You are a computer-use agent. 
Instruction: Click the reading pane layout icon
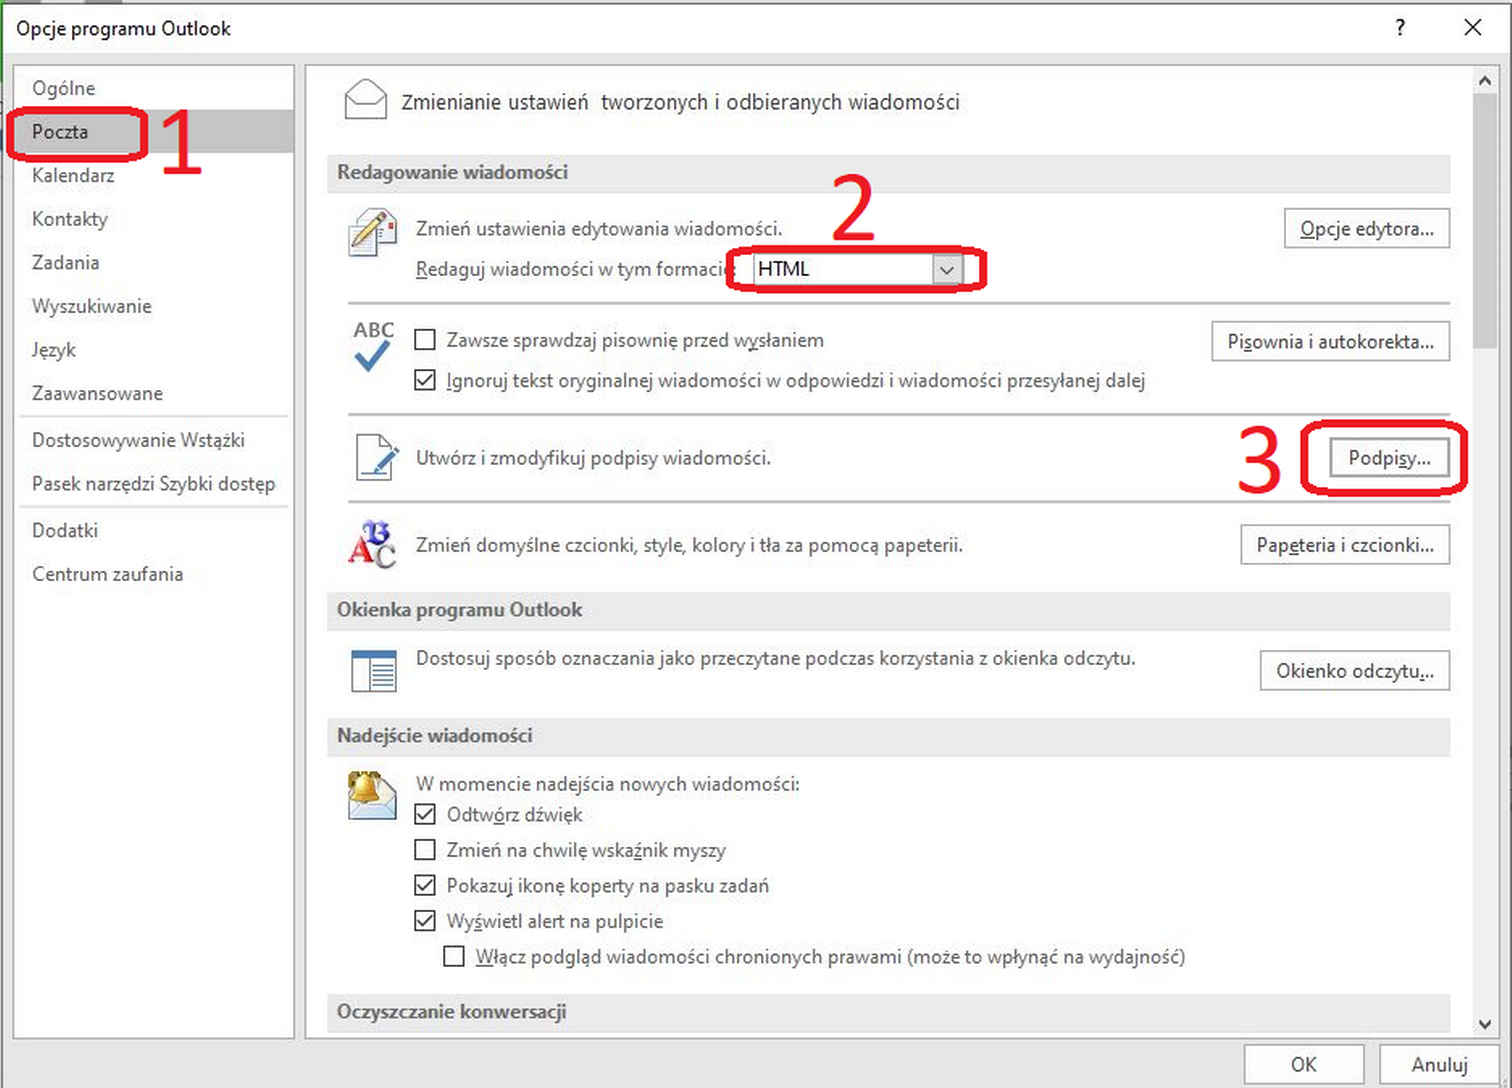(374, 671)
